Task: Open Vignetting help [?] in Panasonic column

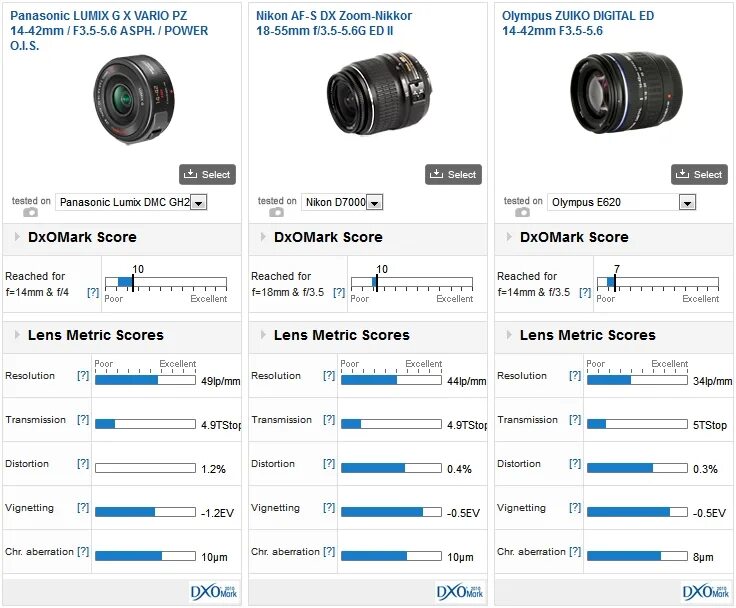Action: 83,508
